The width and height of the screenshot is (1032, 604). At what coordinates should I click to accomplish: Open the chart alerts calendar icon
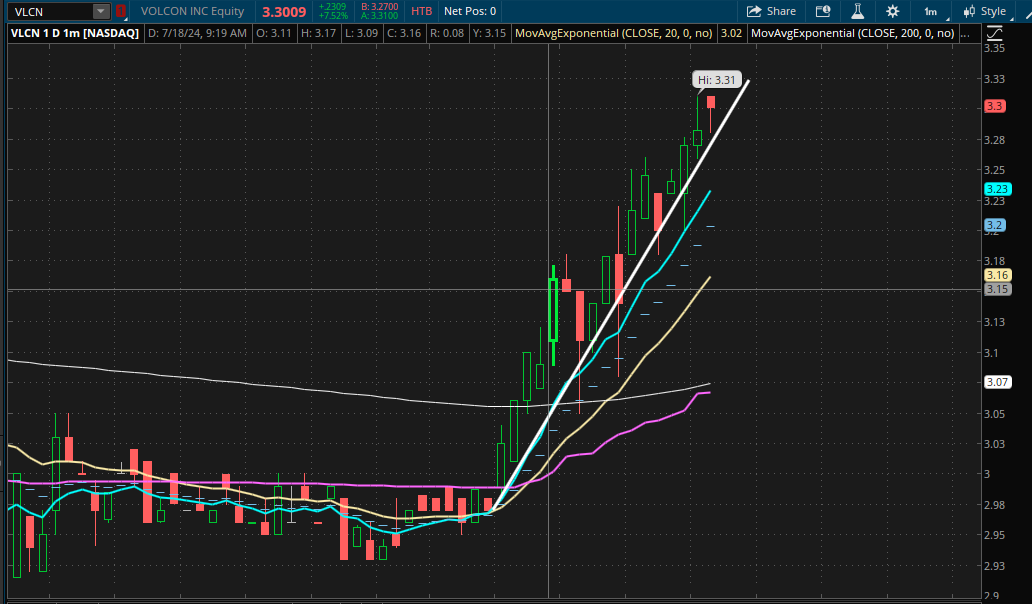click(823, 11)
